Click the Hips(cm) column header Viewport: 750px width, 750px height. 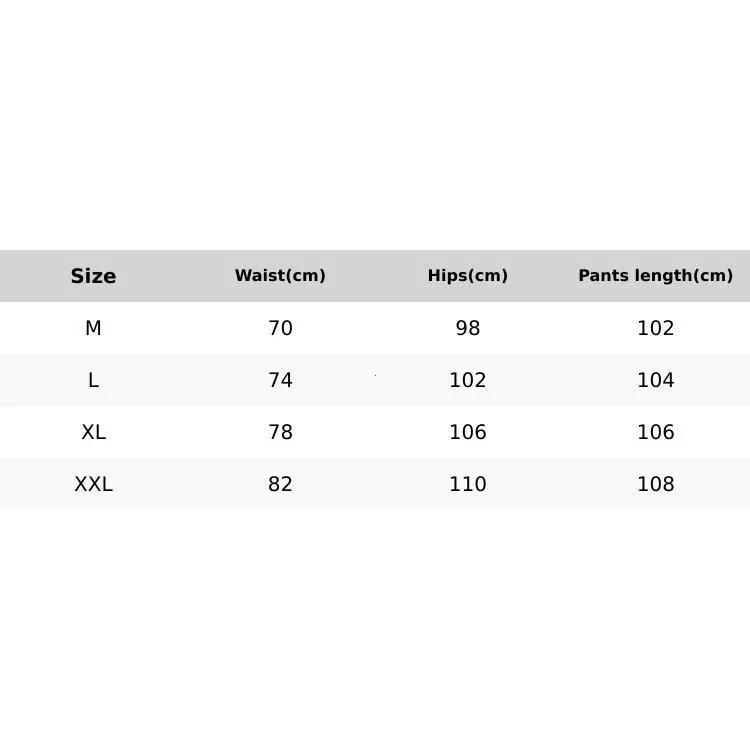tap(468, 276)
